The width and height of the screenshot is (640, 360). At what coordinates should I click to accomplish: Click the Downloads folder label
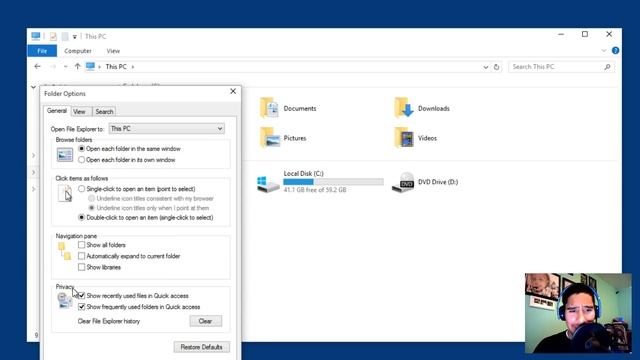433,108
